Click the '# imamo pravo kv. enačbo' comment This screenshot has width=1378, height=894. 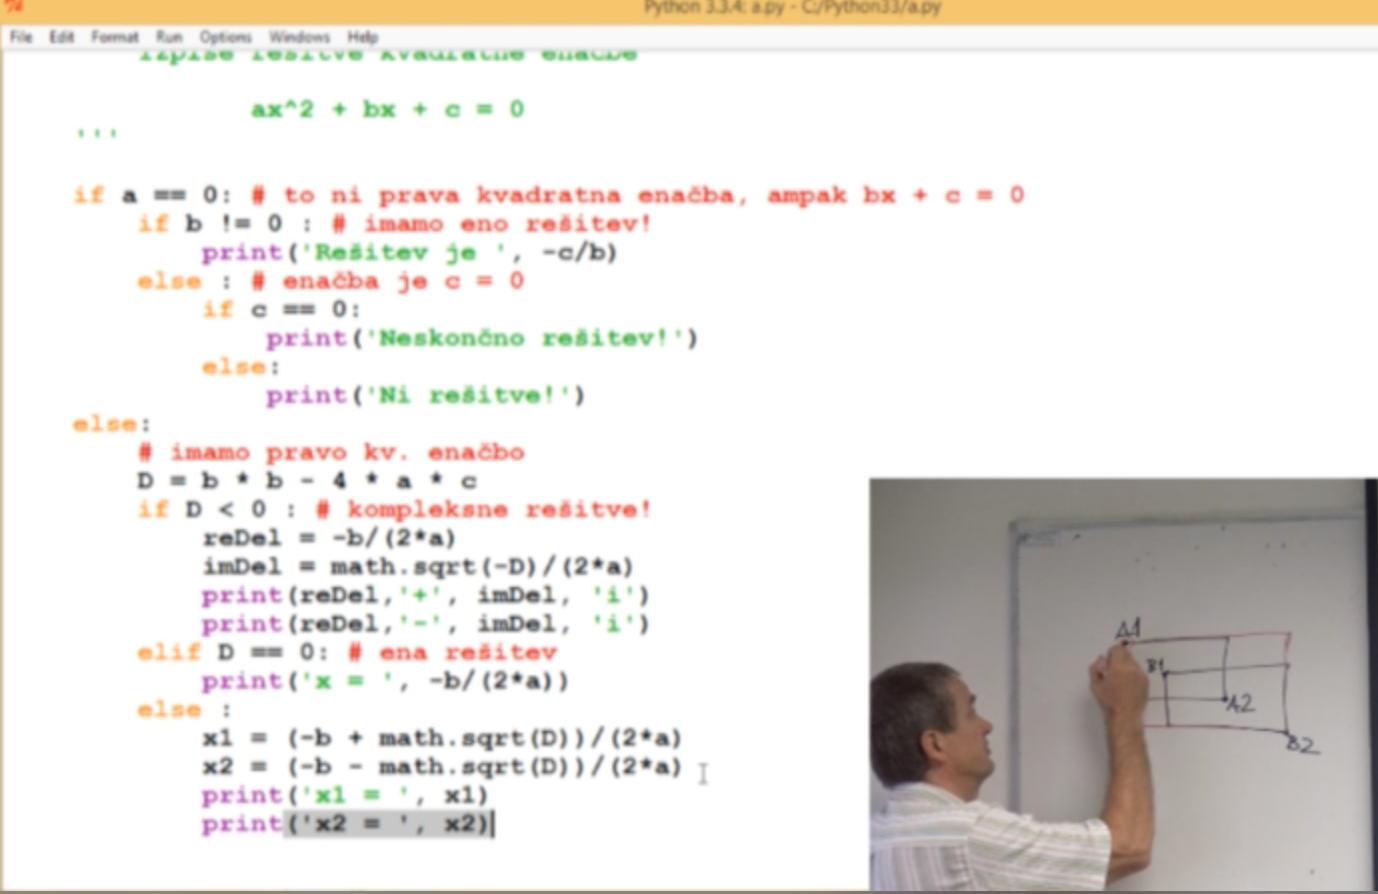(x=330, y=452)
